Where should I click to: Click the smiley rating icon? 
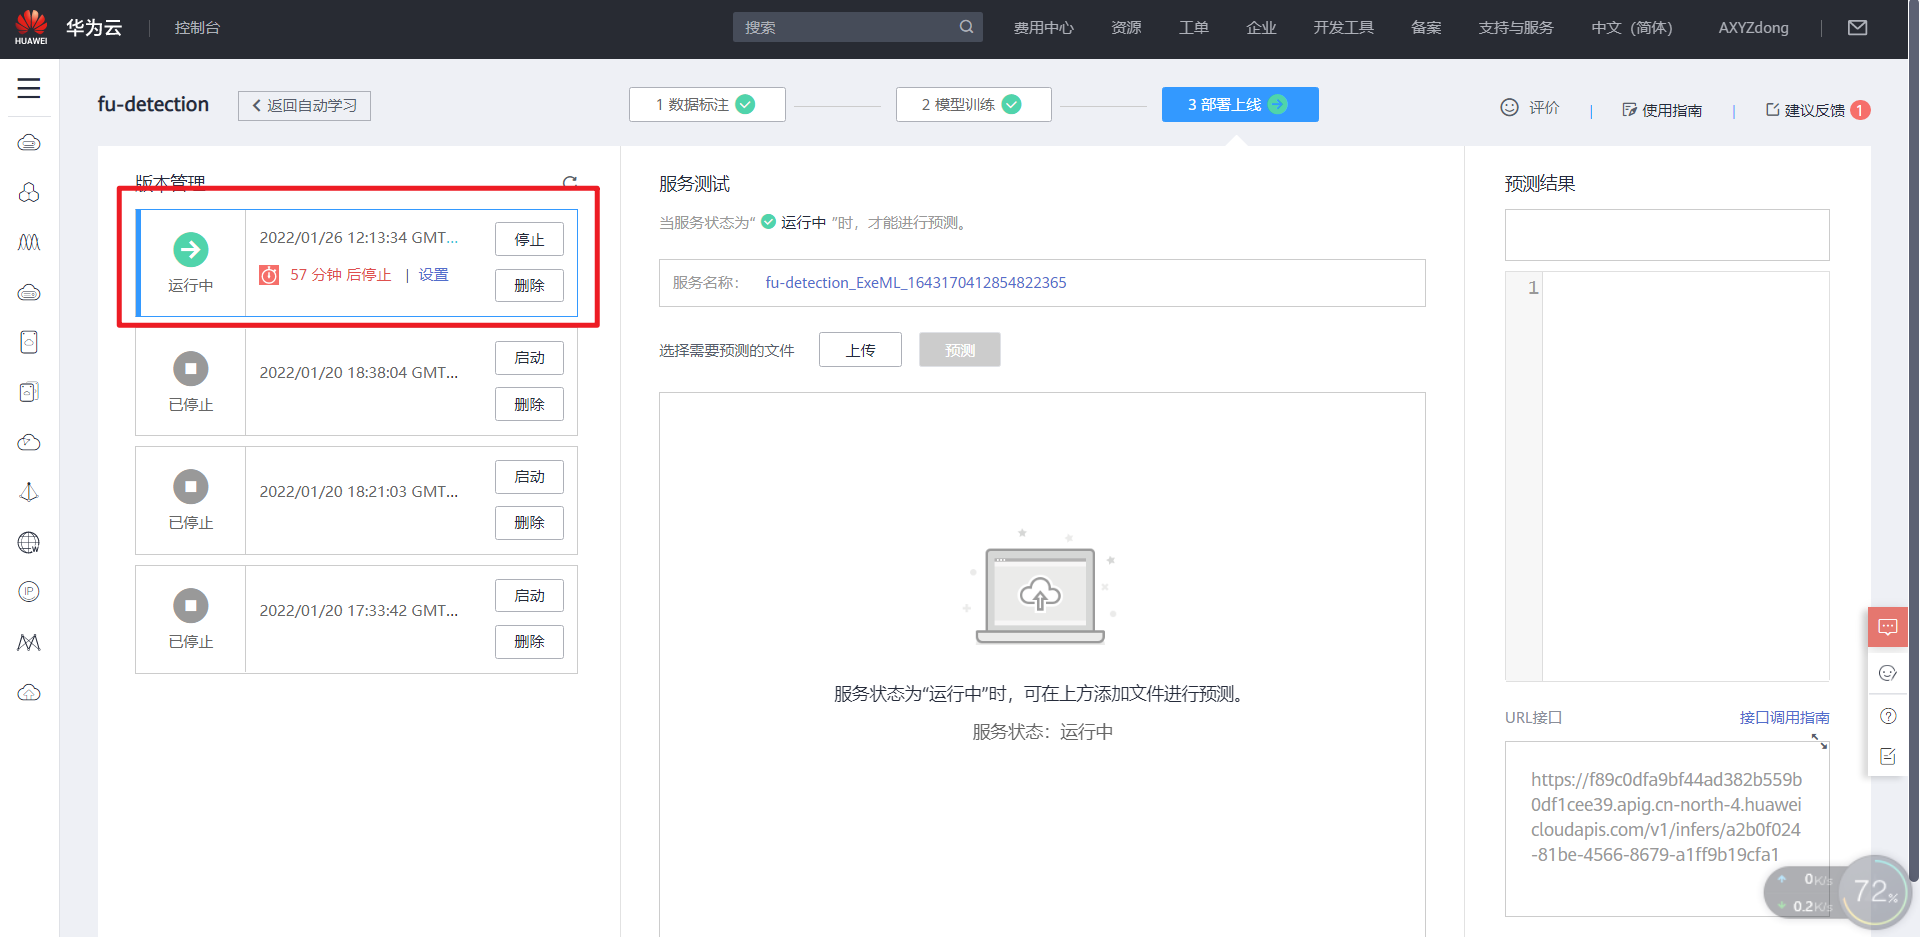[x=1509, y=107]
